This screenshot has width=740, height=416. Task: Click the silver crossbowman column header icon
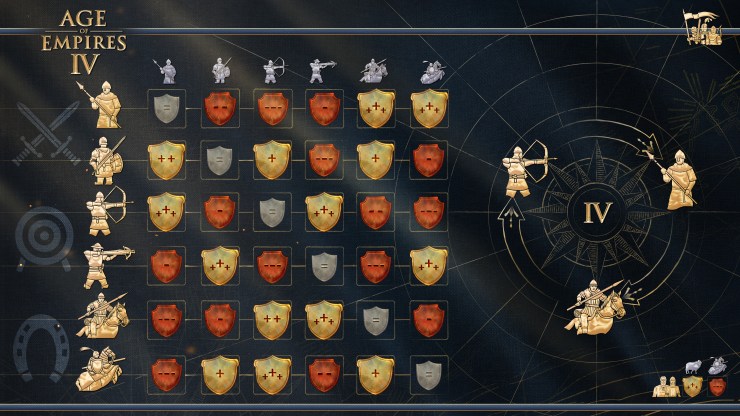[322, 71]
